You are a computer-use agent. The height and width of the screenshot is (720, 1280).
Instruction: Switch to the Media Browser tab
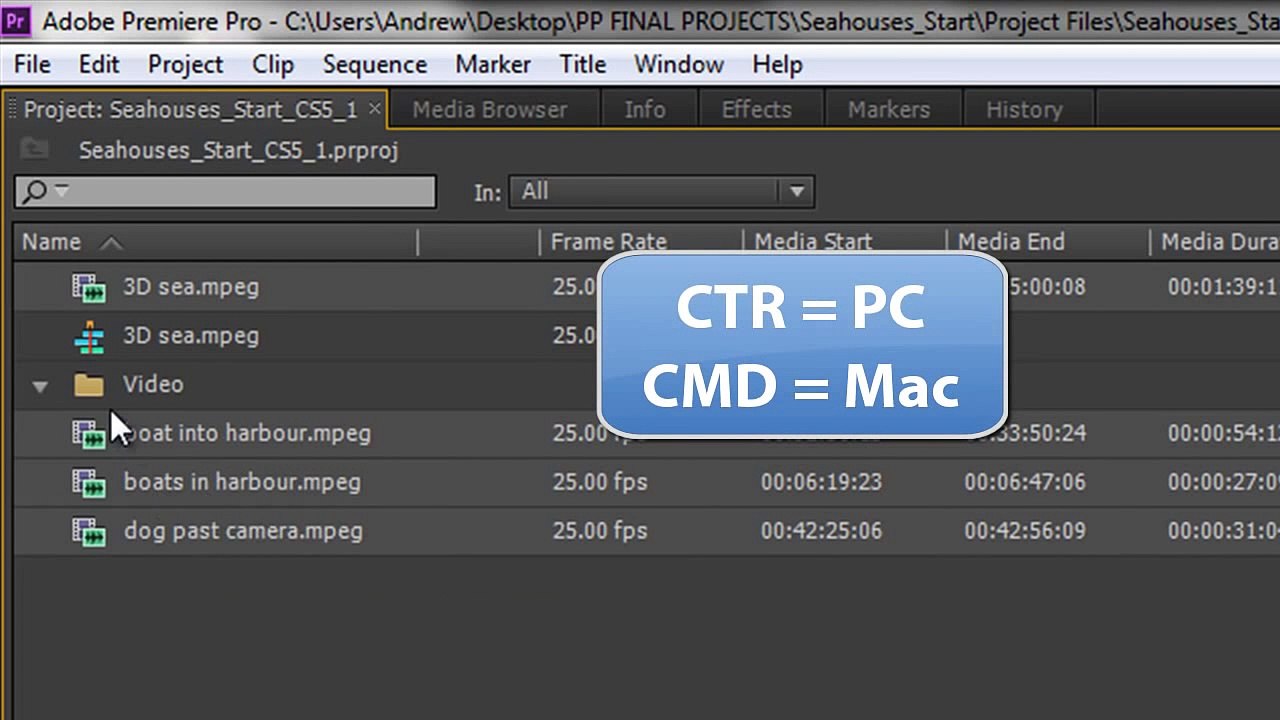[x=489, y=110]
